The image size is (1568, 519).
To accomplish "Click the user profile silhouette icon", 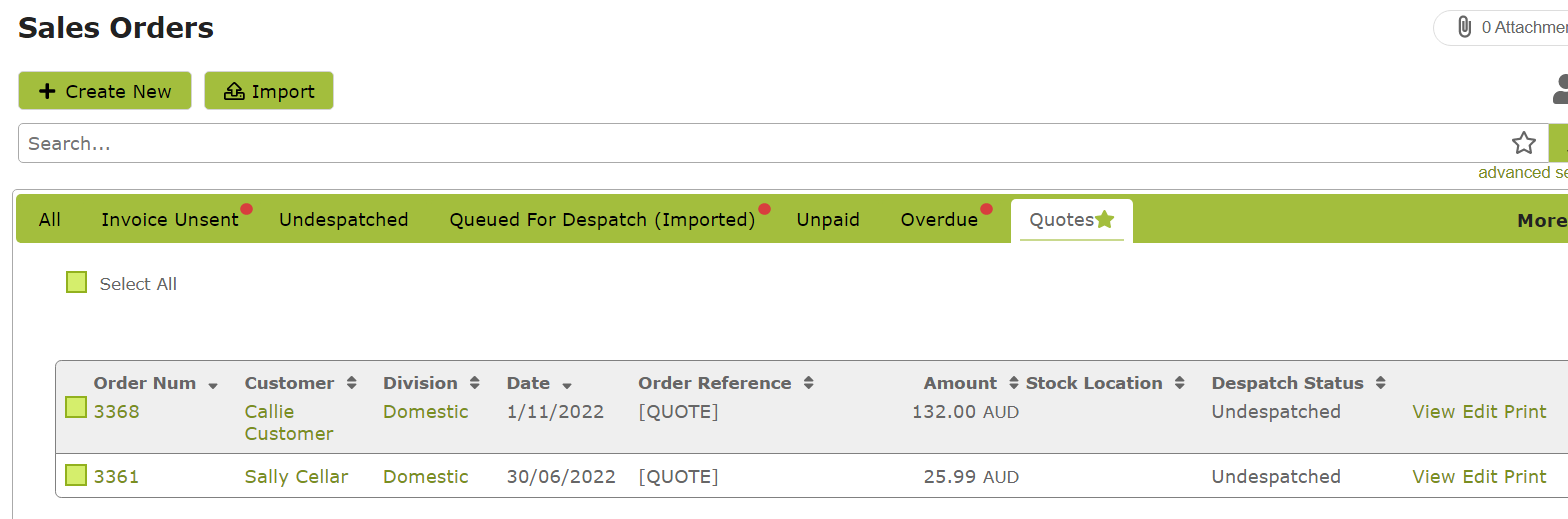I will [x=1560, y=89].
